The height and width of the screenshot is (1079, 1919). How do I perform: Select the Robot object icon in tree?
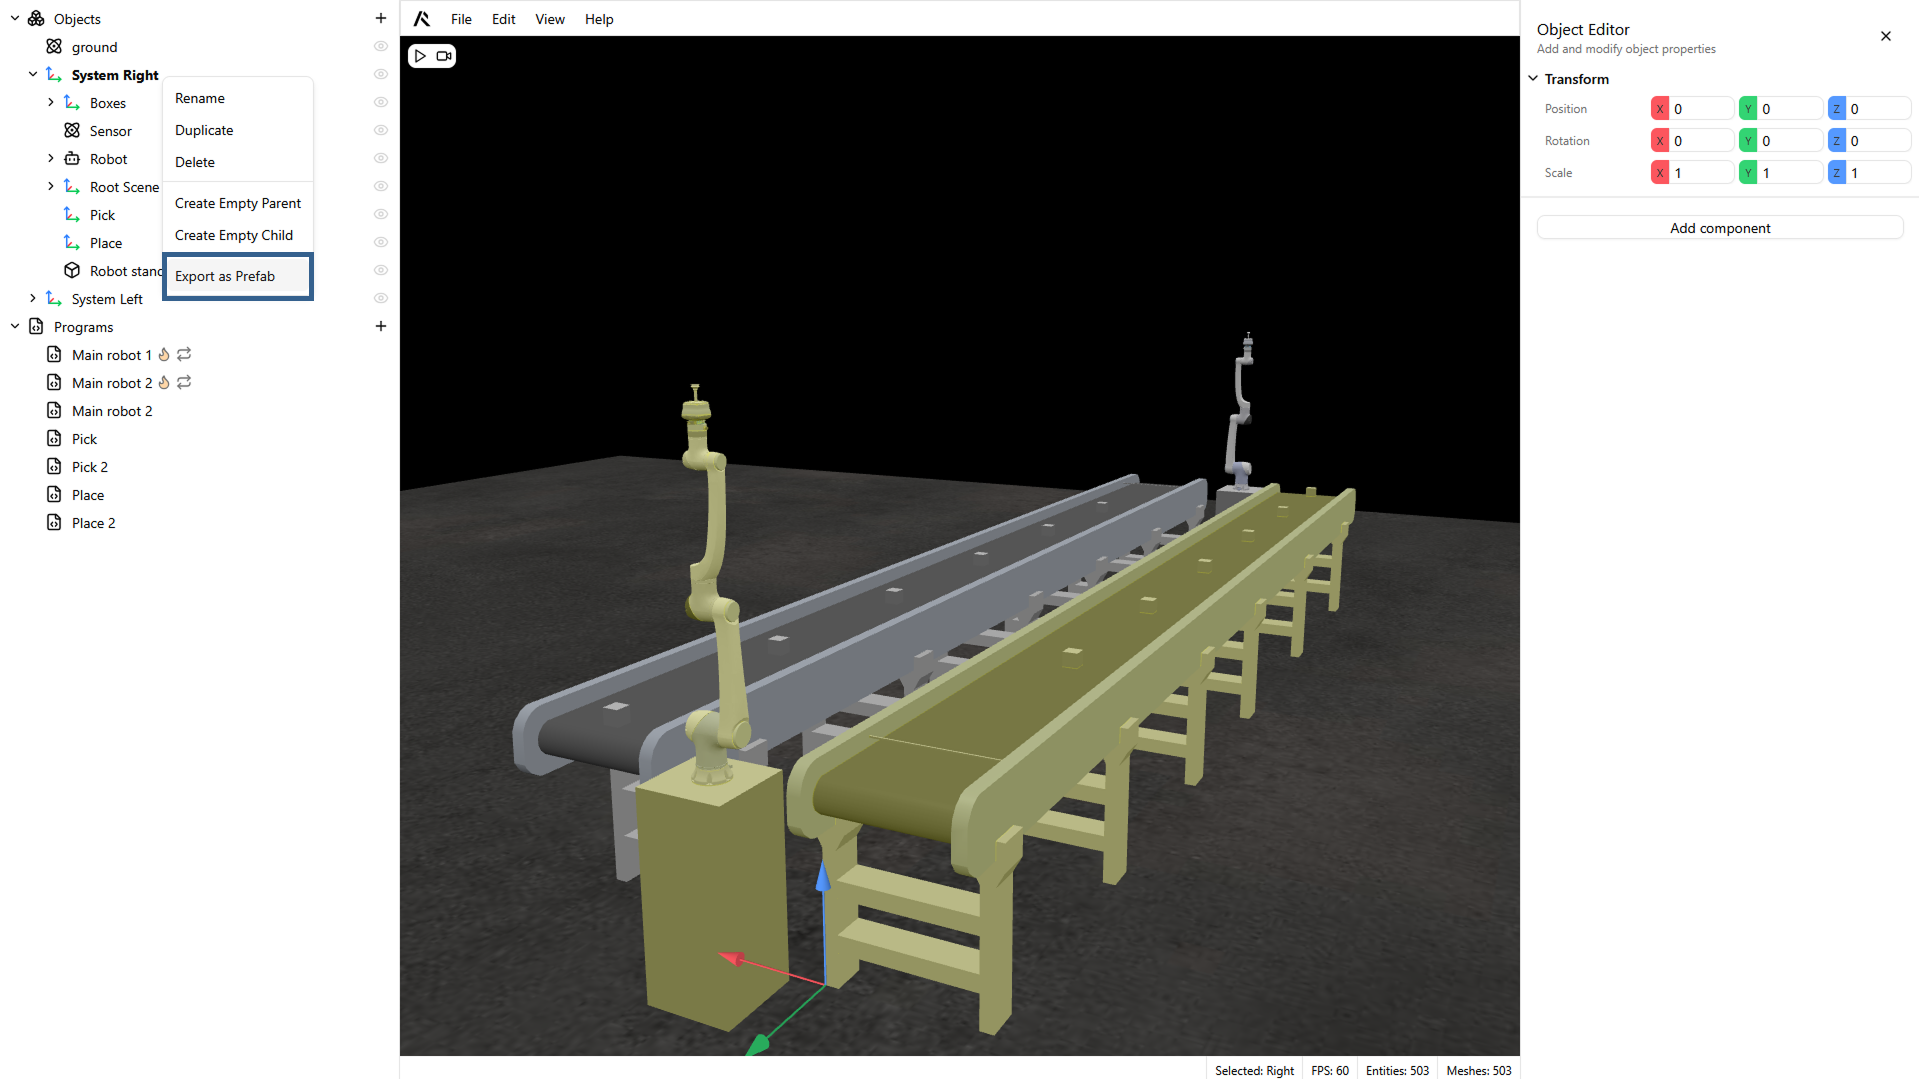coord(72,159)
